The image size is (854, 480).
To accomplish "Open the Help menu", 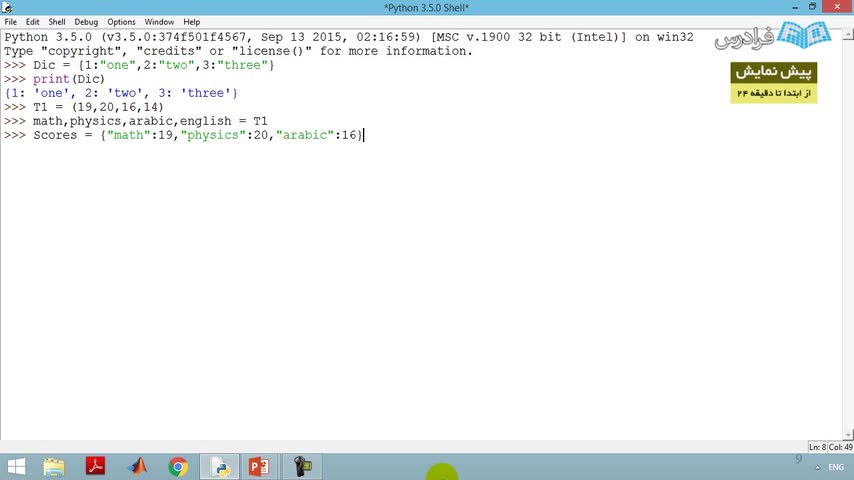I will [x=191, y=22].
